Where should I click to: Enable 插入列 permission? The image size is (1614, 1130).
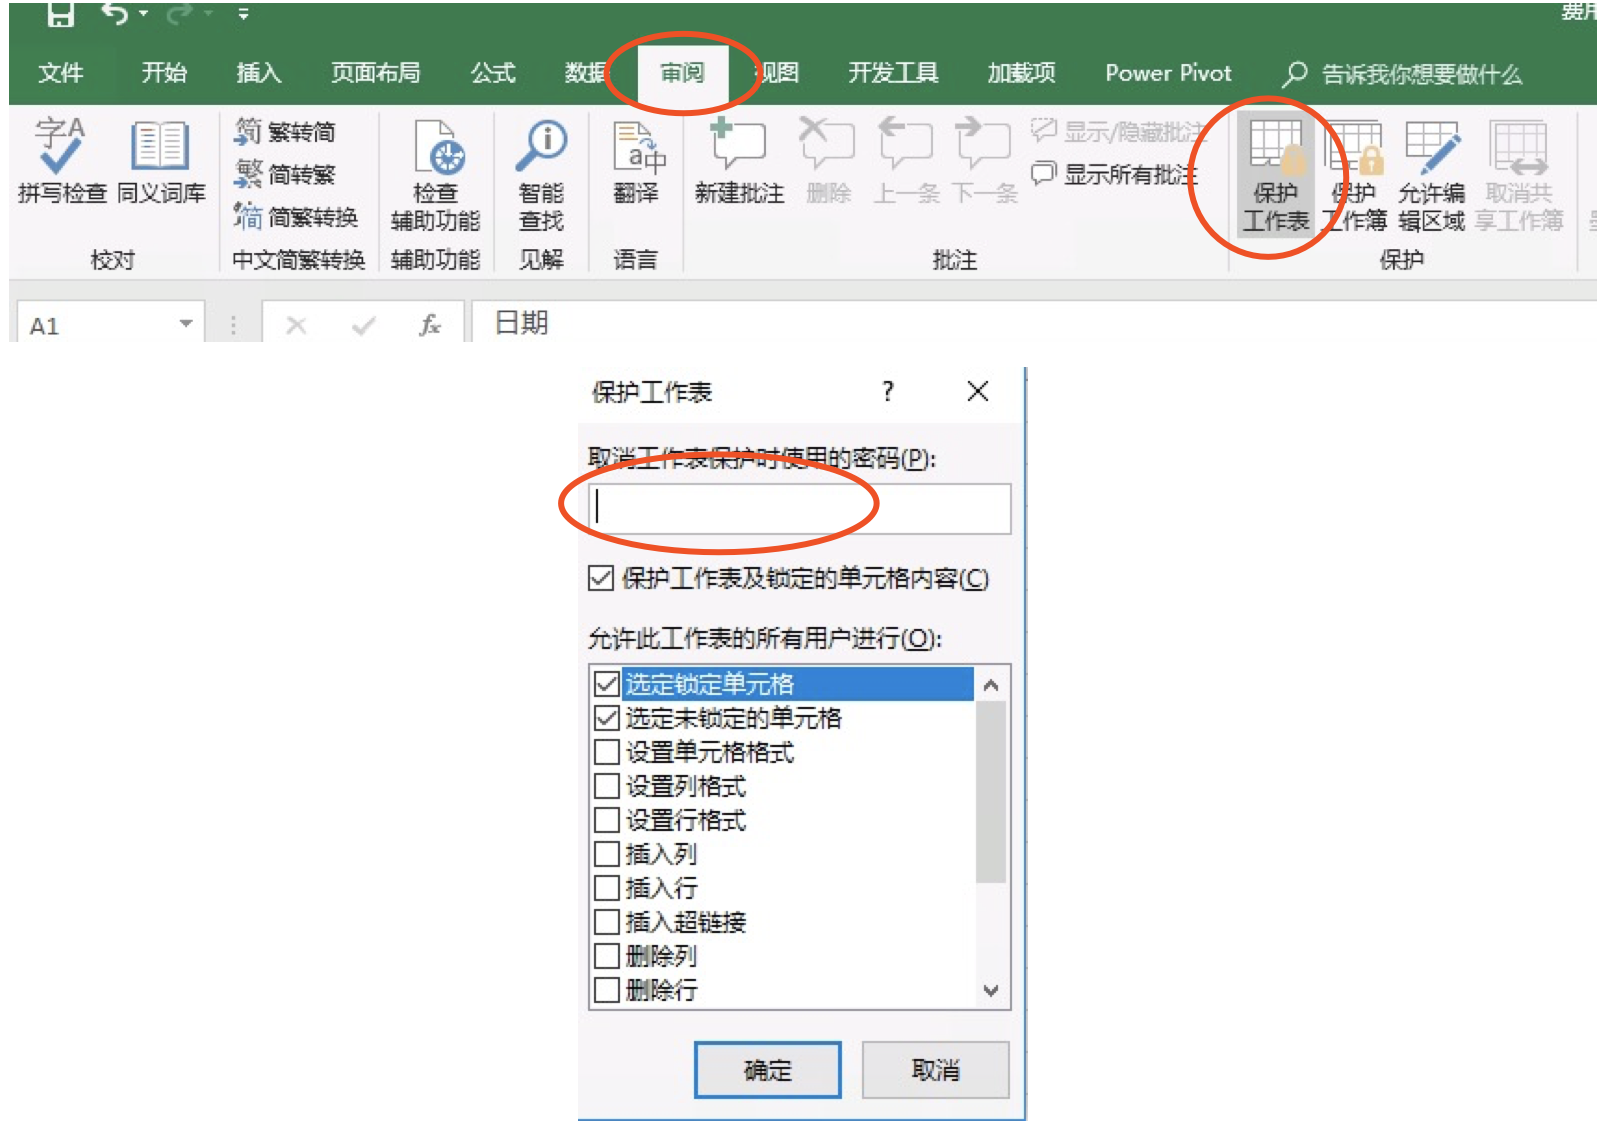[606, 854]
